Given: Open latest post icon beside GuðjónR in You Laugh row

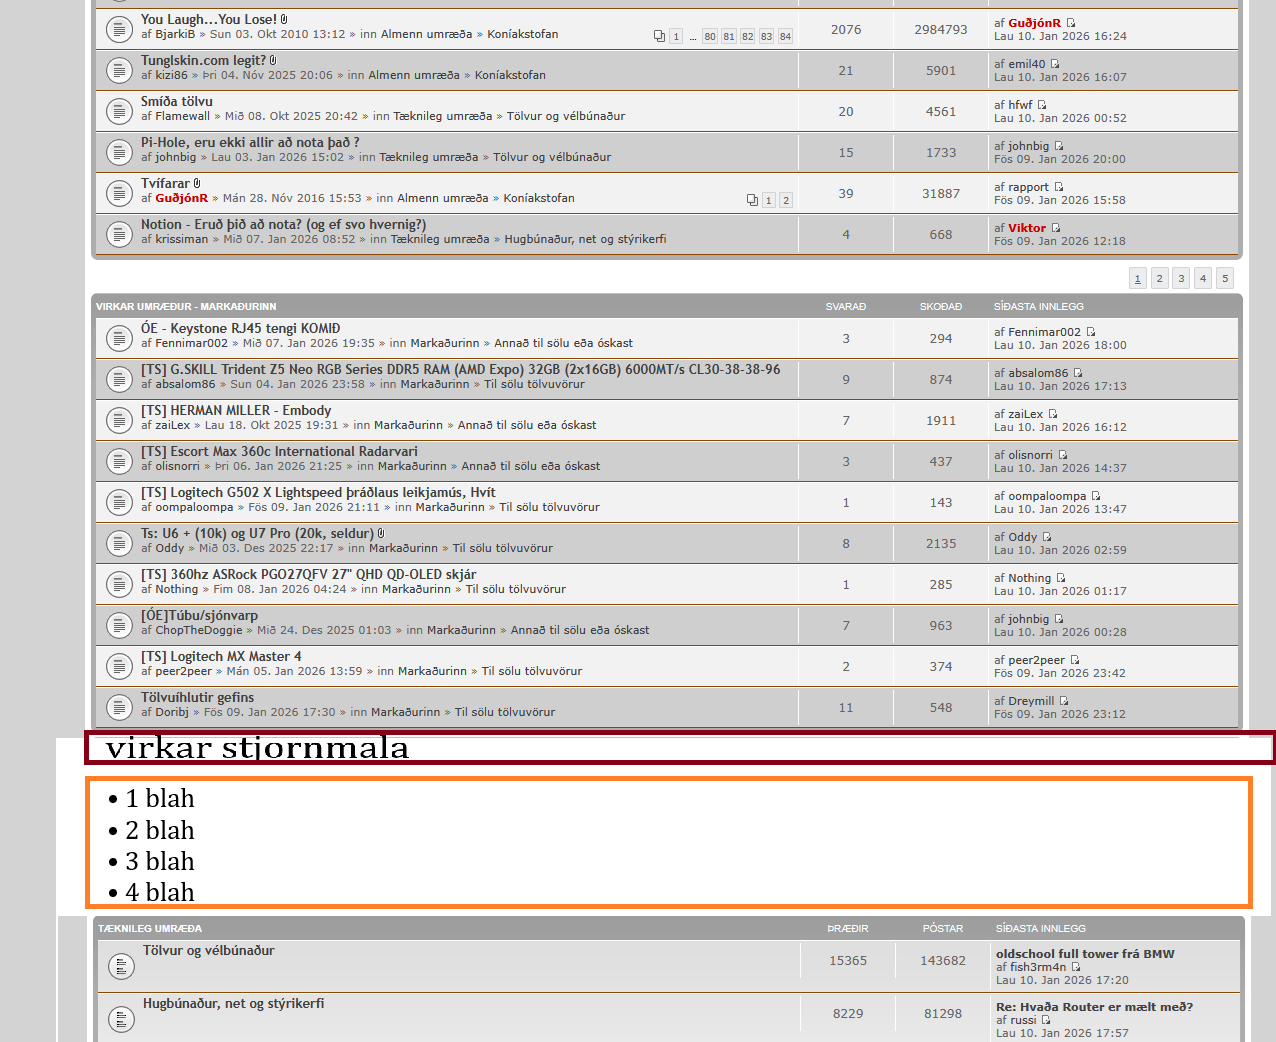Looking at the screenshot, I should point(1071,23).
